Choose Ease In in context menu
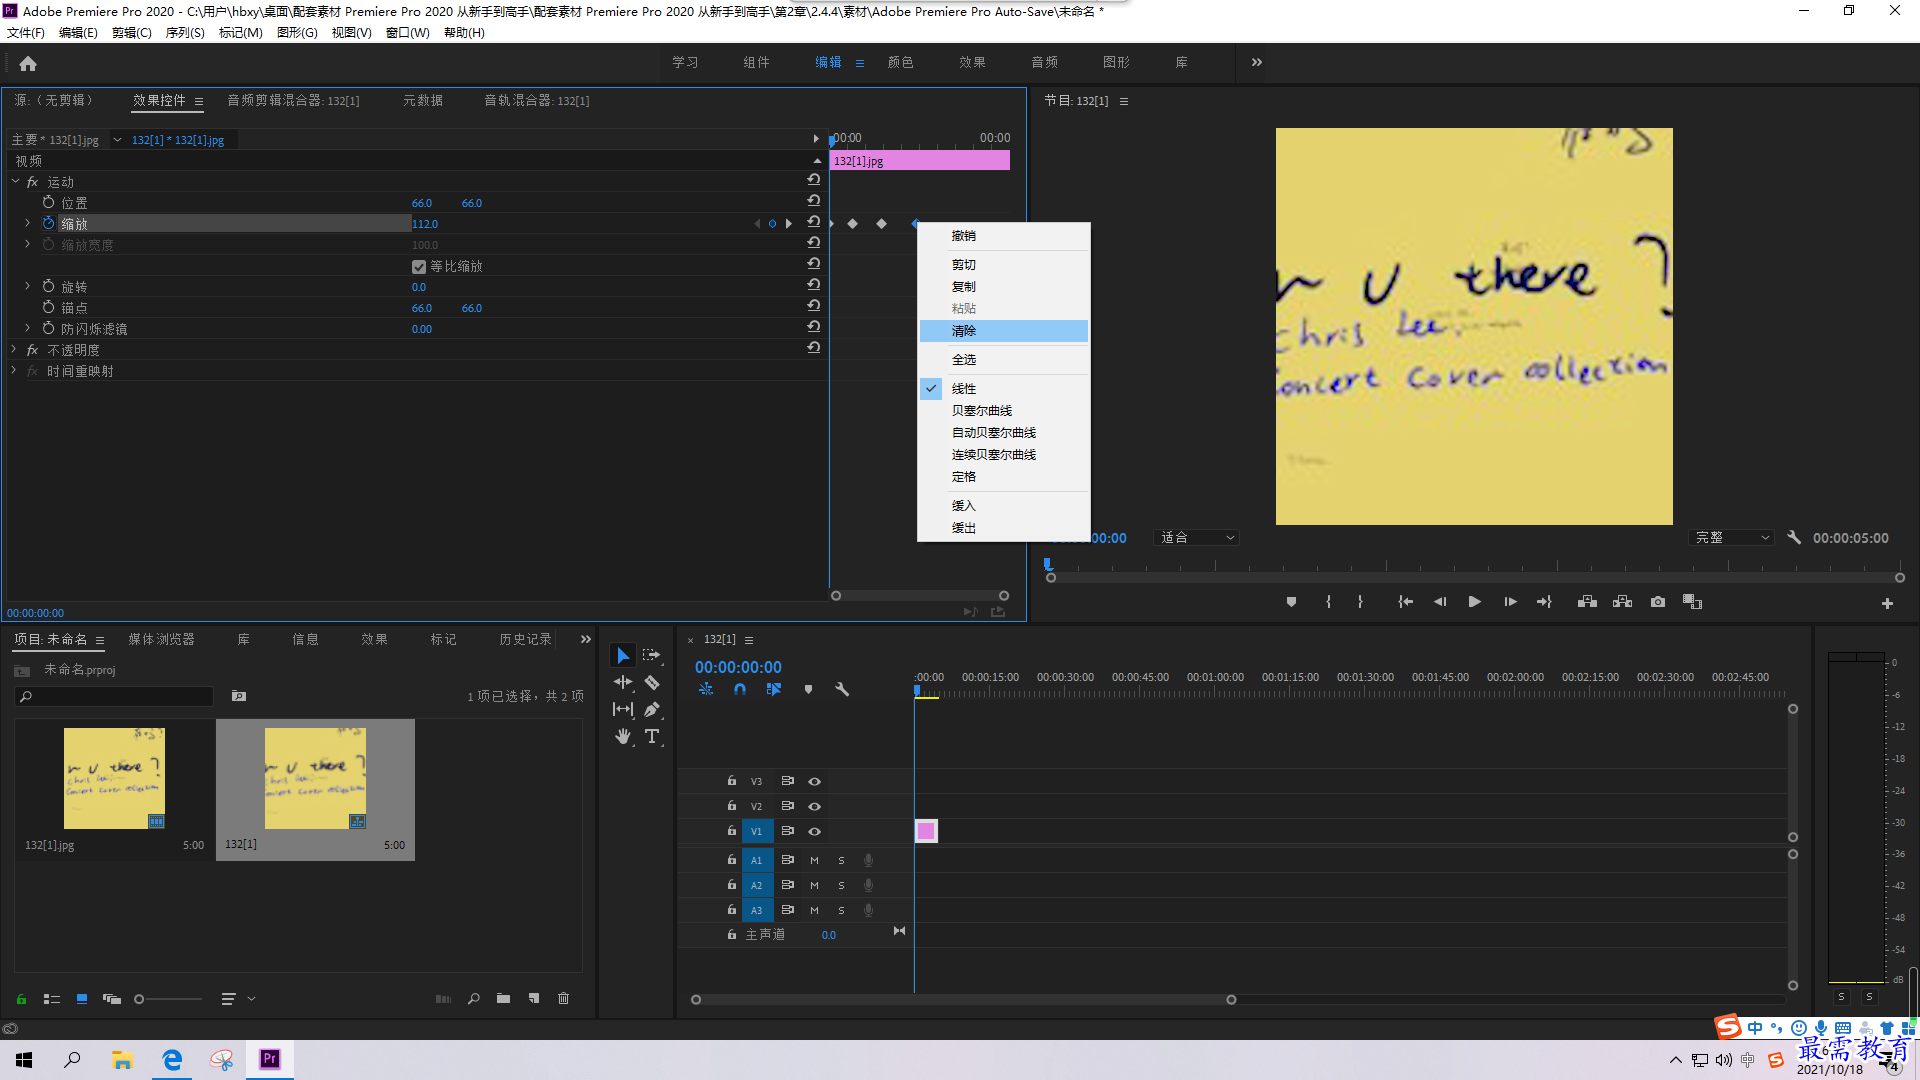1920x1080 pixels. tap(1003, 506)
